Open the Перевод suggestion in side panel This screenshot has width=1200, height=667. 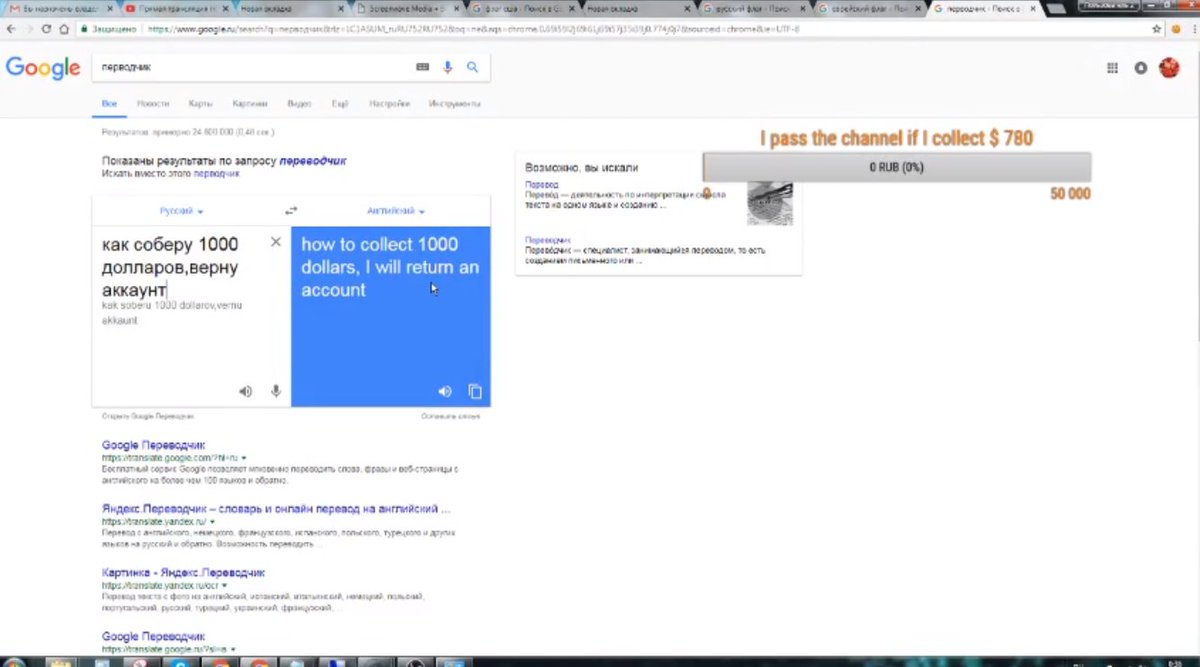541,185
